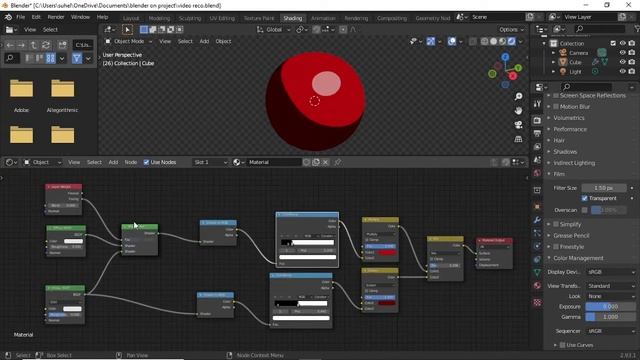Expand the Indirect Lighting panel
640x360 pixels.
574,163
